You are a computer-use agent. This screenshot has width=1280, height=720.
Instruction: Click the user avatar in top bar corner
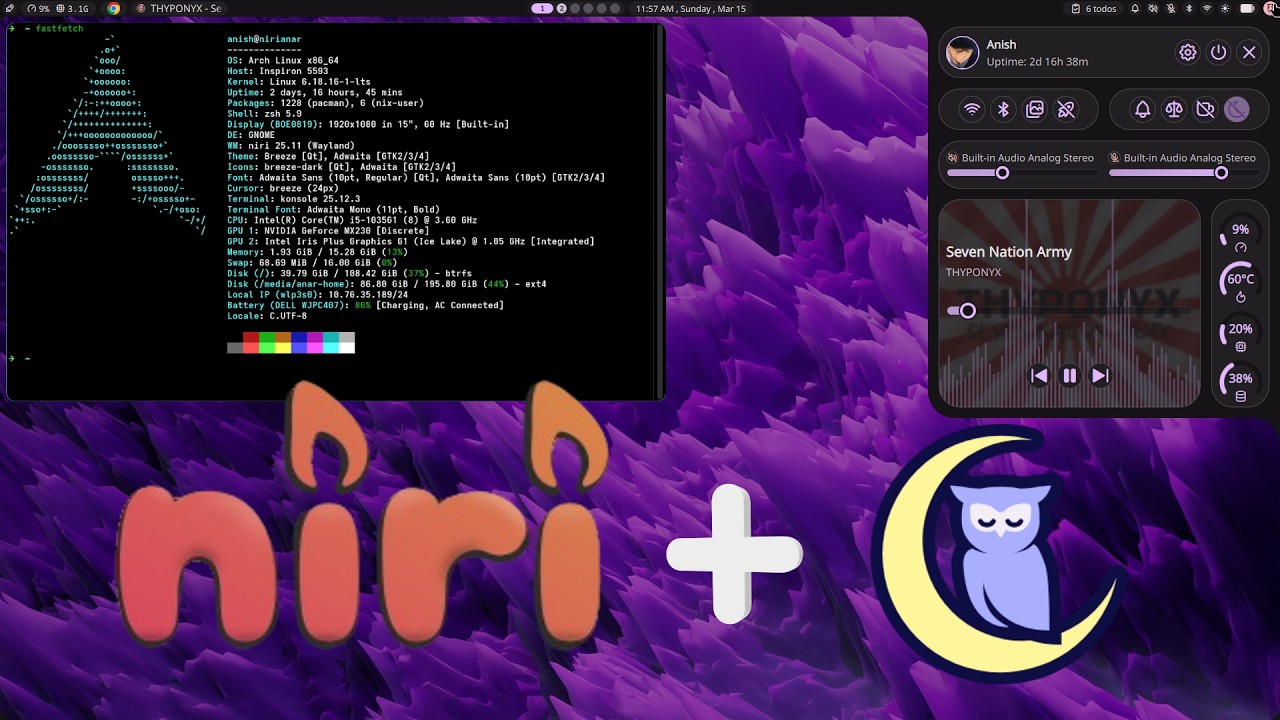click(1271, 8)
